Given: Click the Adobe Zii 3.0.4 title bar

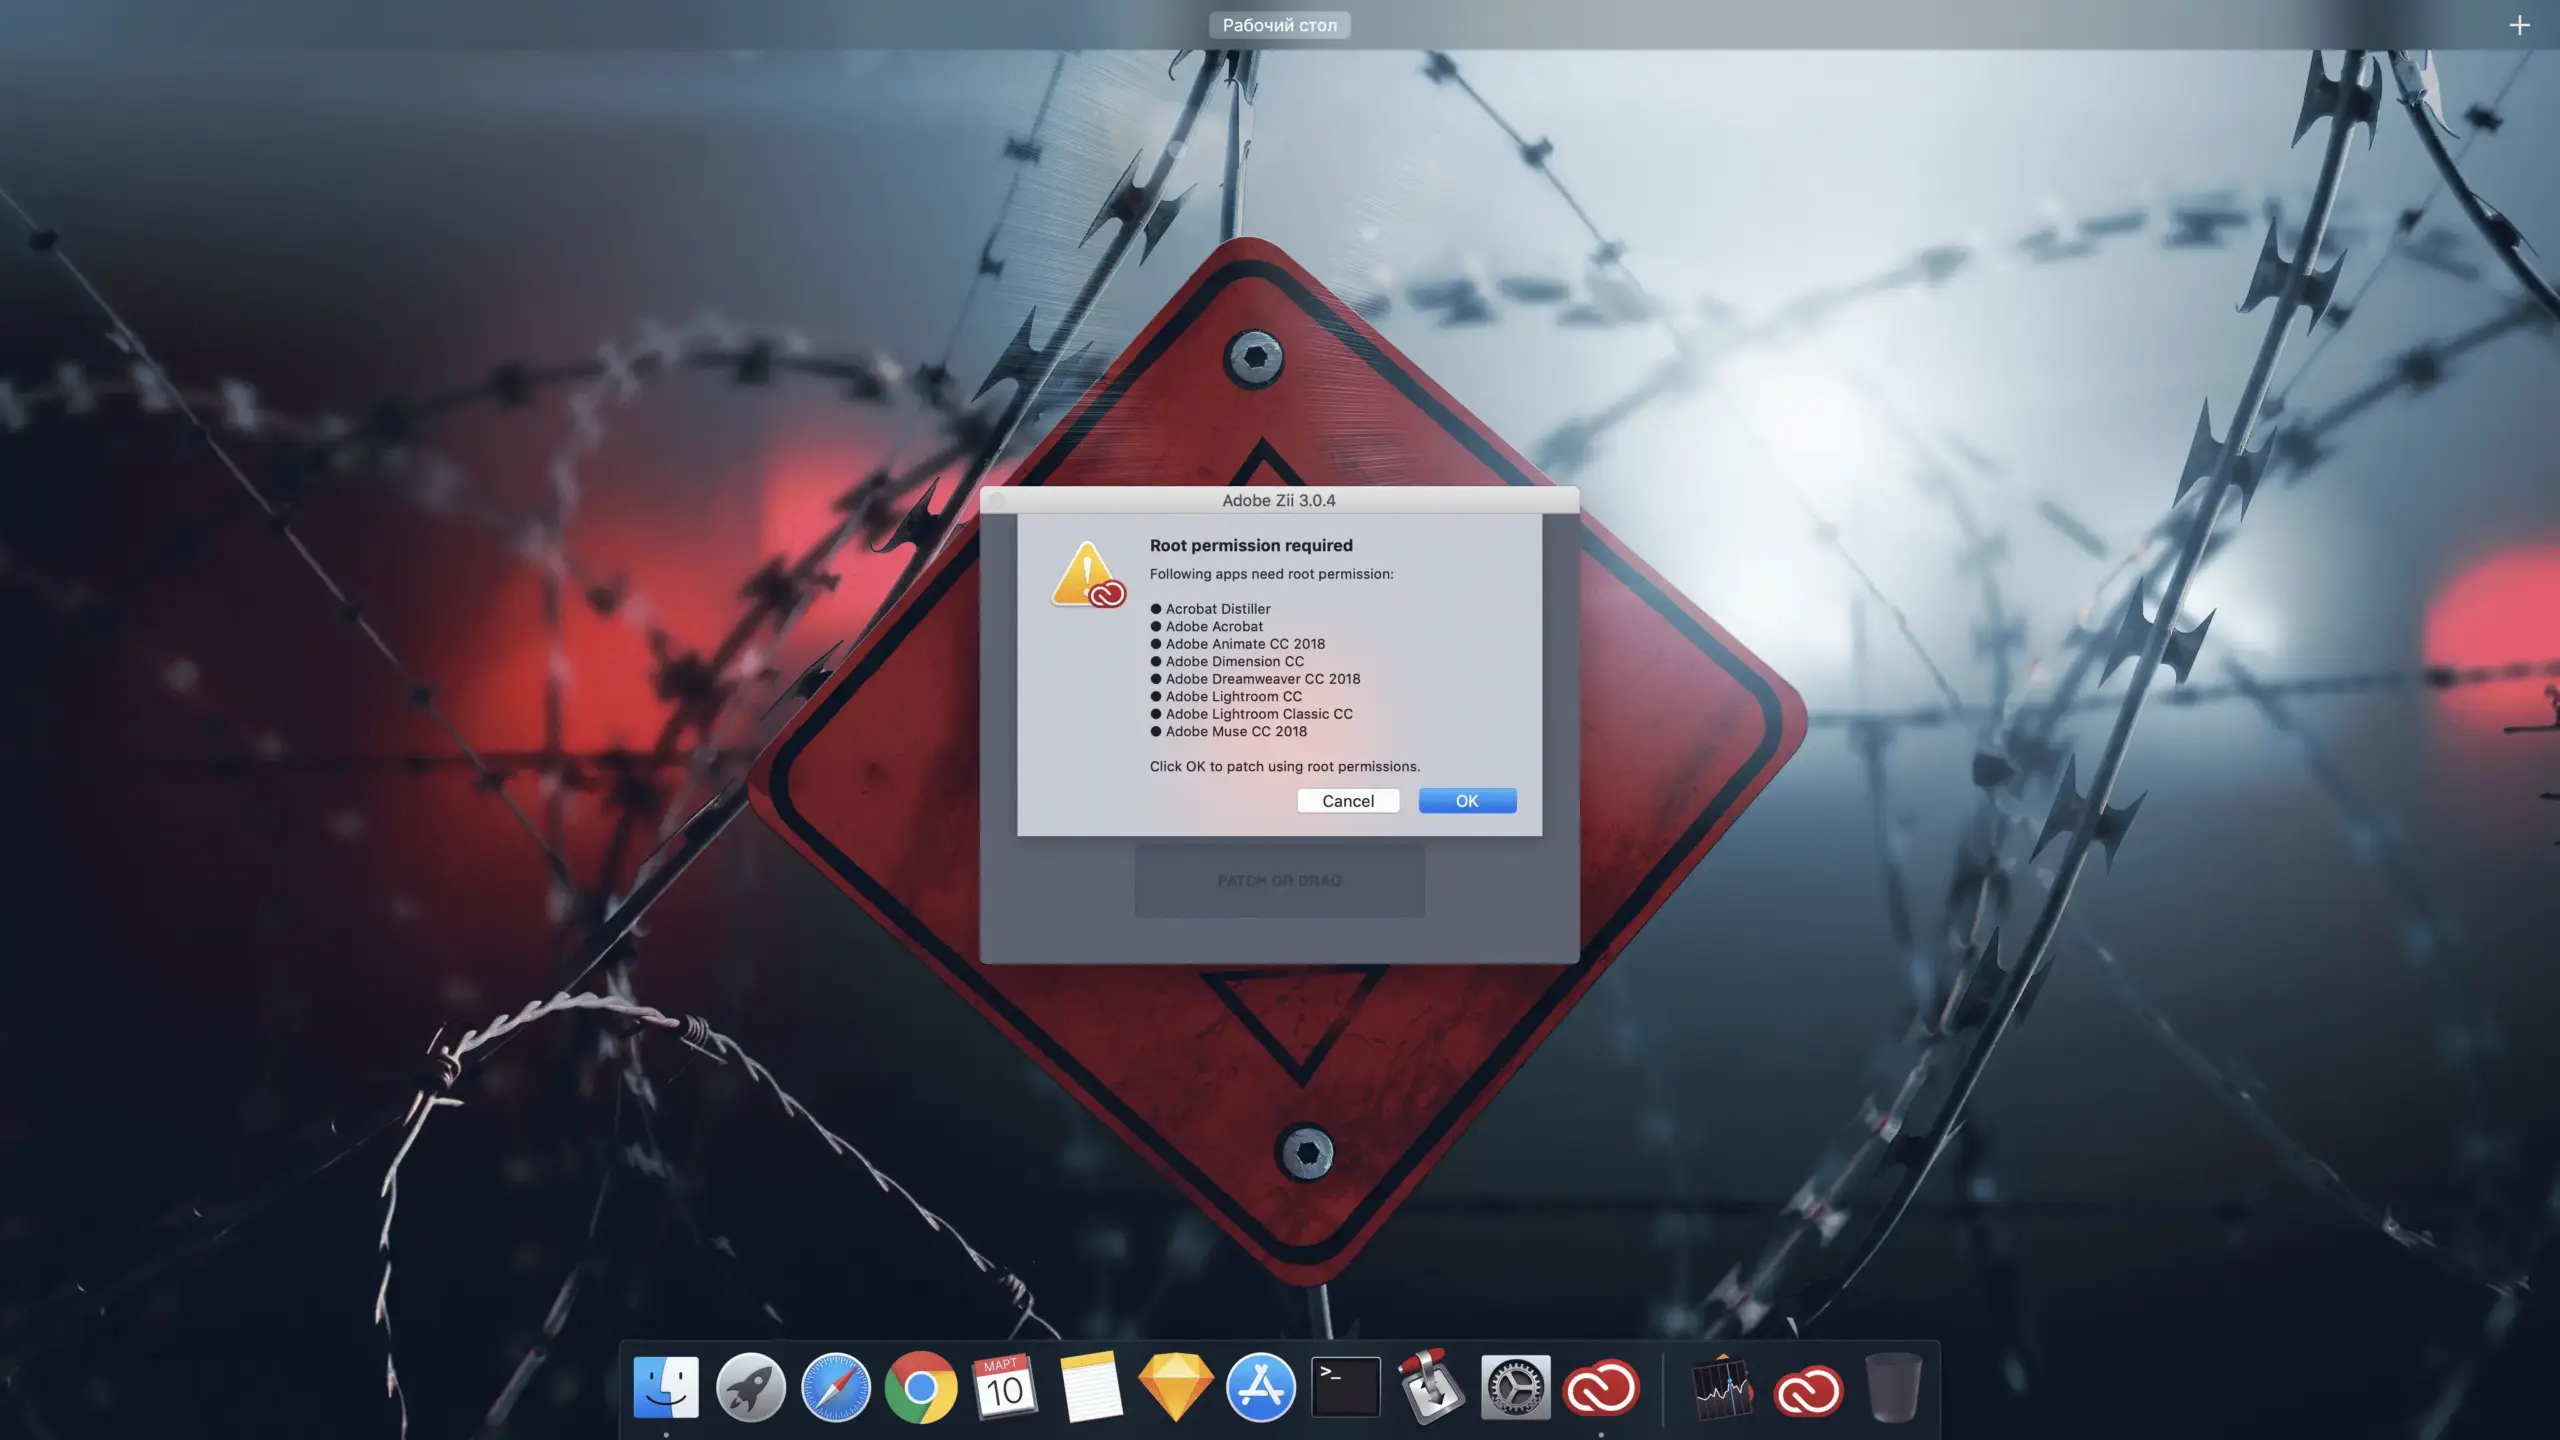Looking at the screenshot, I should point(1279,500).
